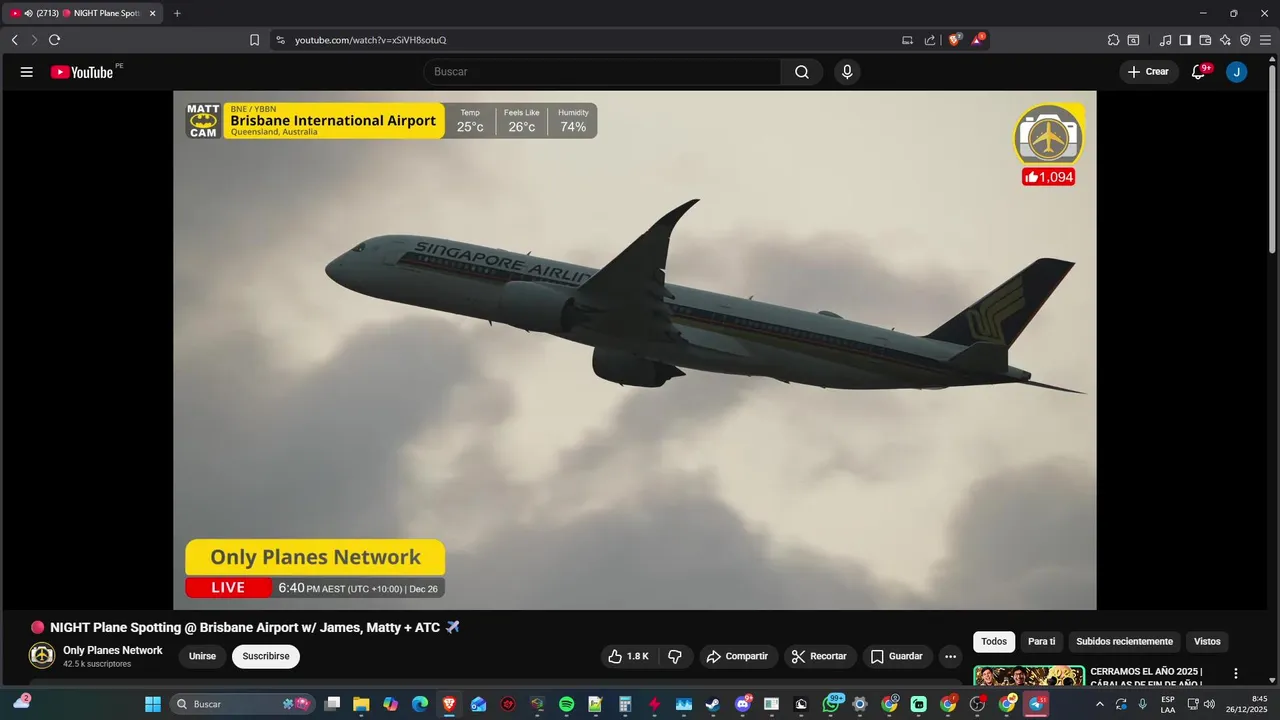Type in the YouTube Buscar search box

pyautogui.click(x=602, y=72)
